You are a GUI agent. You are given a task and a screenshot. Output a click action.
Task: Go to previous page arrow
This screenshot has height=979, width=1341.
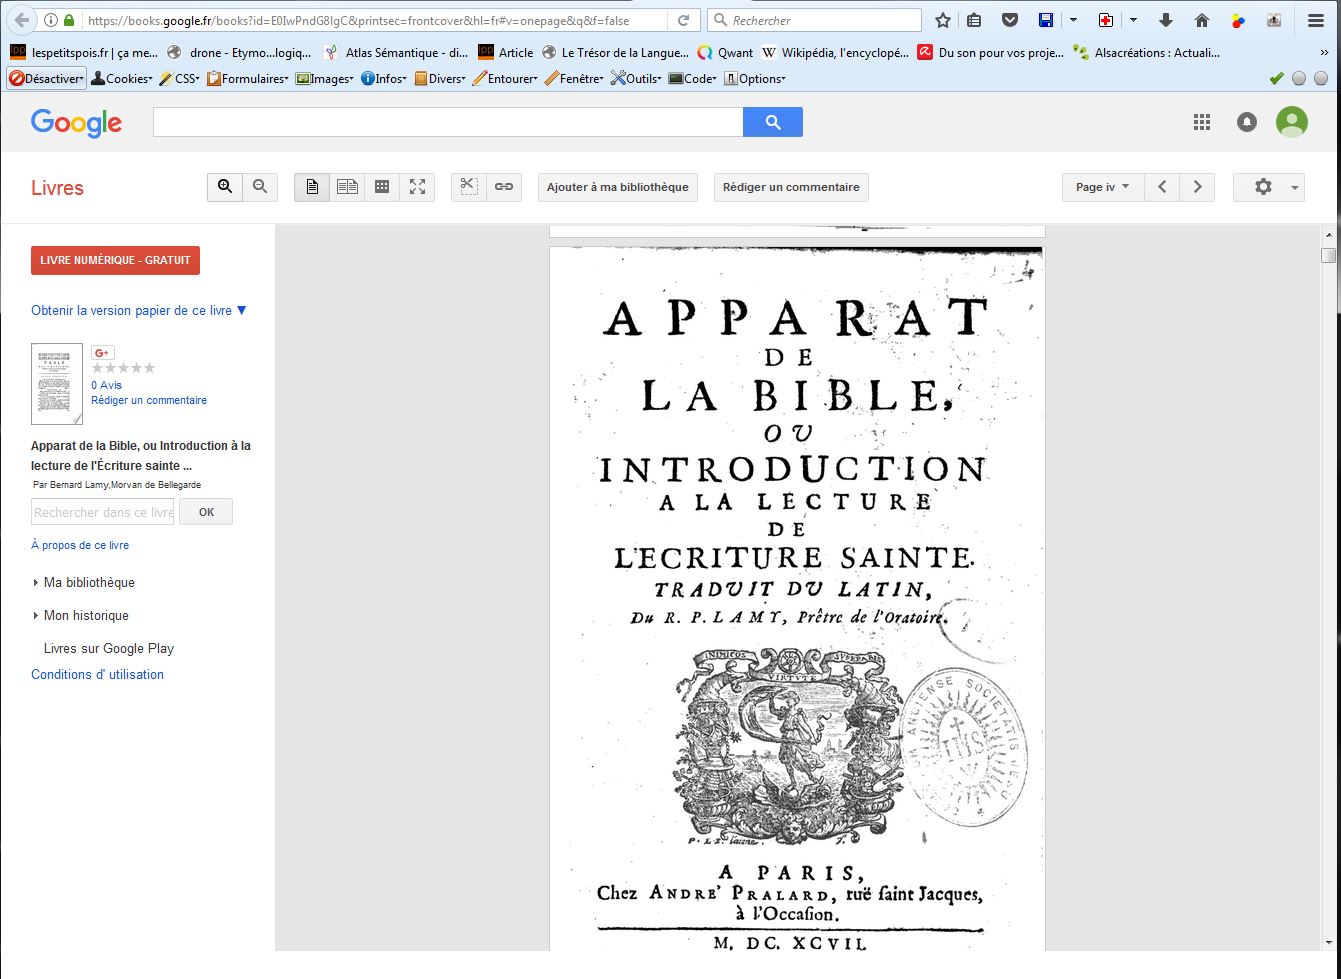click(x=1162, y=187)
